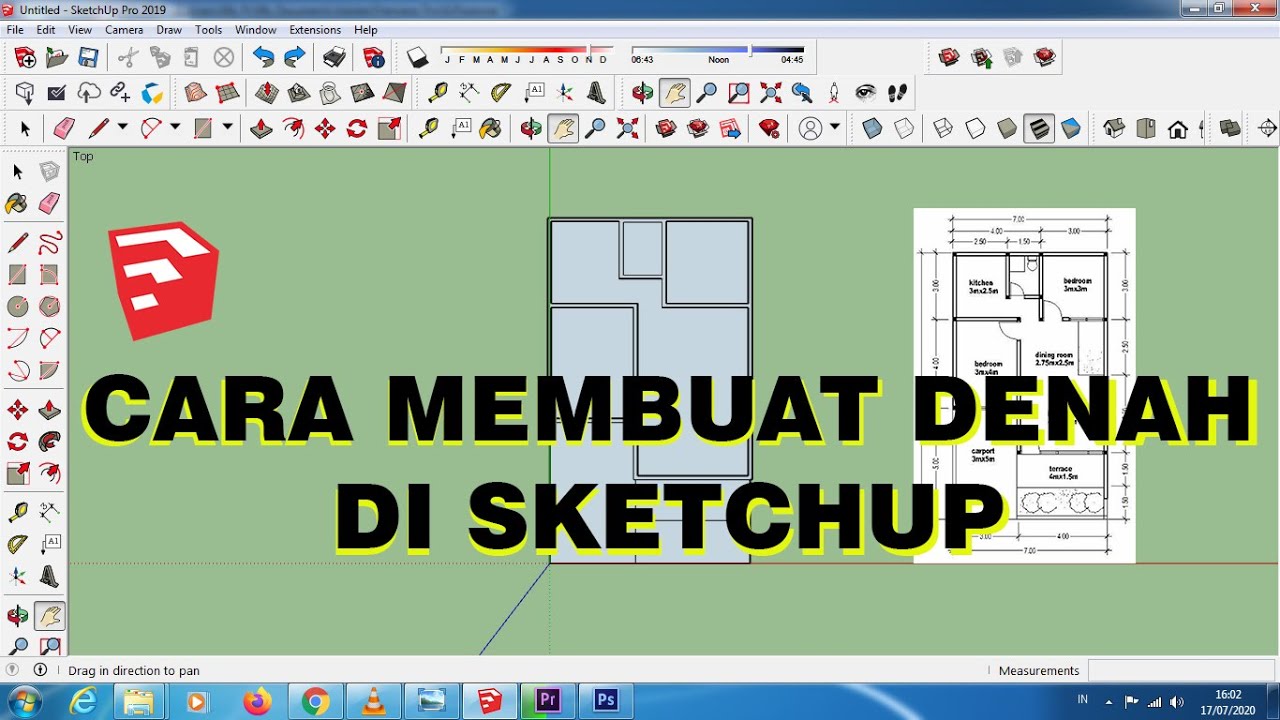
Task: Open Google Chrome from the taskbar
Action: point(316,701)
